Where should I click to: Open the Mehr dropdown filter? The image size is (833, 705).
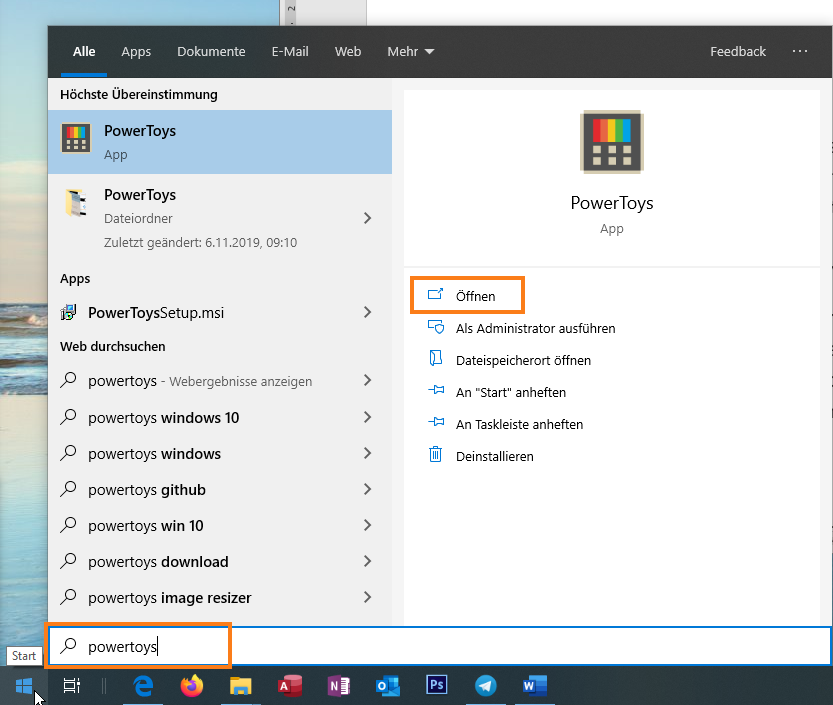click(411, 52)
